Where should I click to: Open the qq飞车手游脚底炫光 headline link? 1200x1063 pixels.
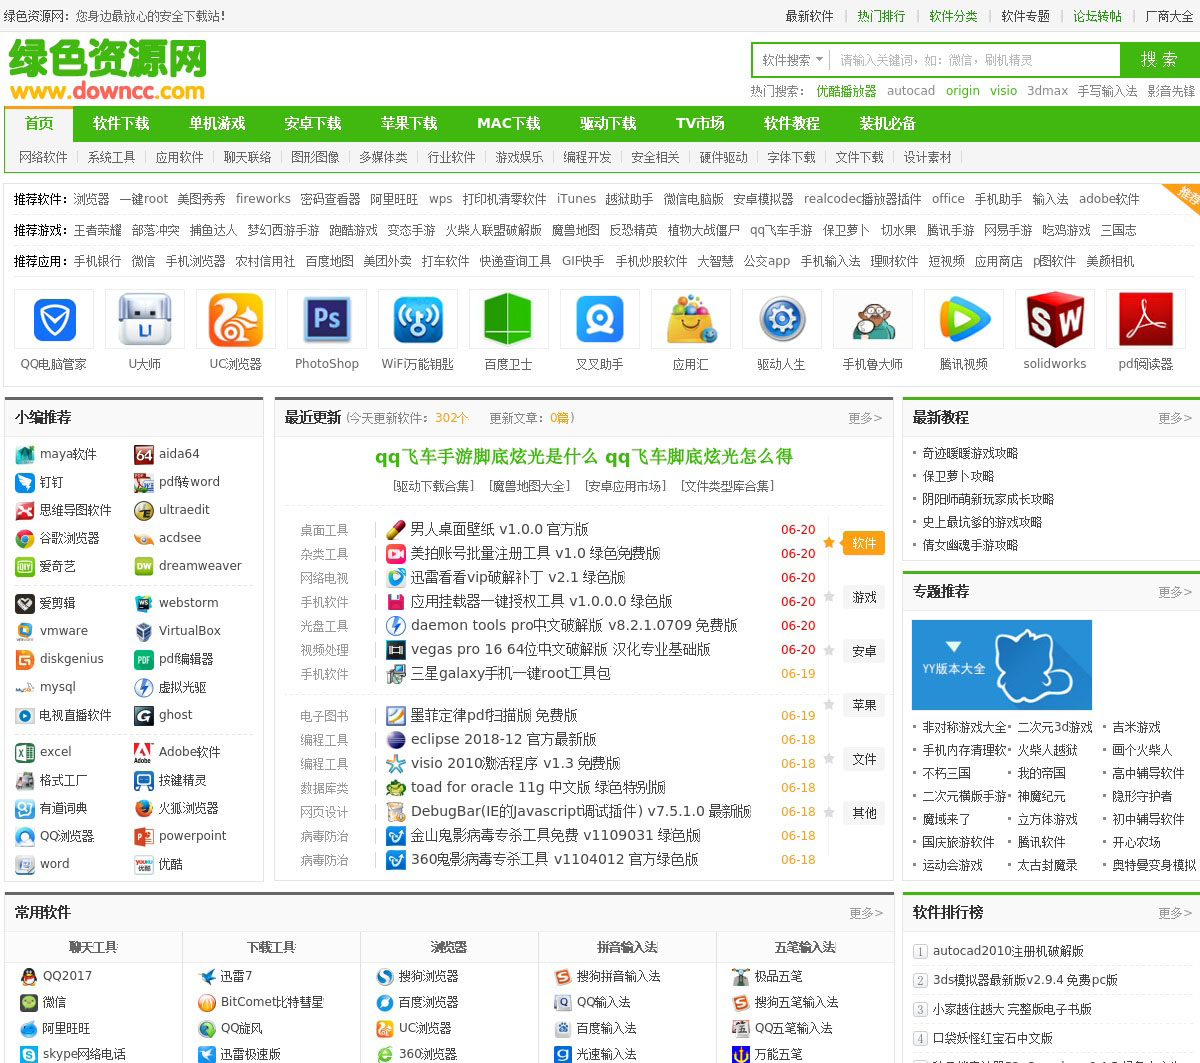click(x=584, y=457)
